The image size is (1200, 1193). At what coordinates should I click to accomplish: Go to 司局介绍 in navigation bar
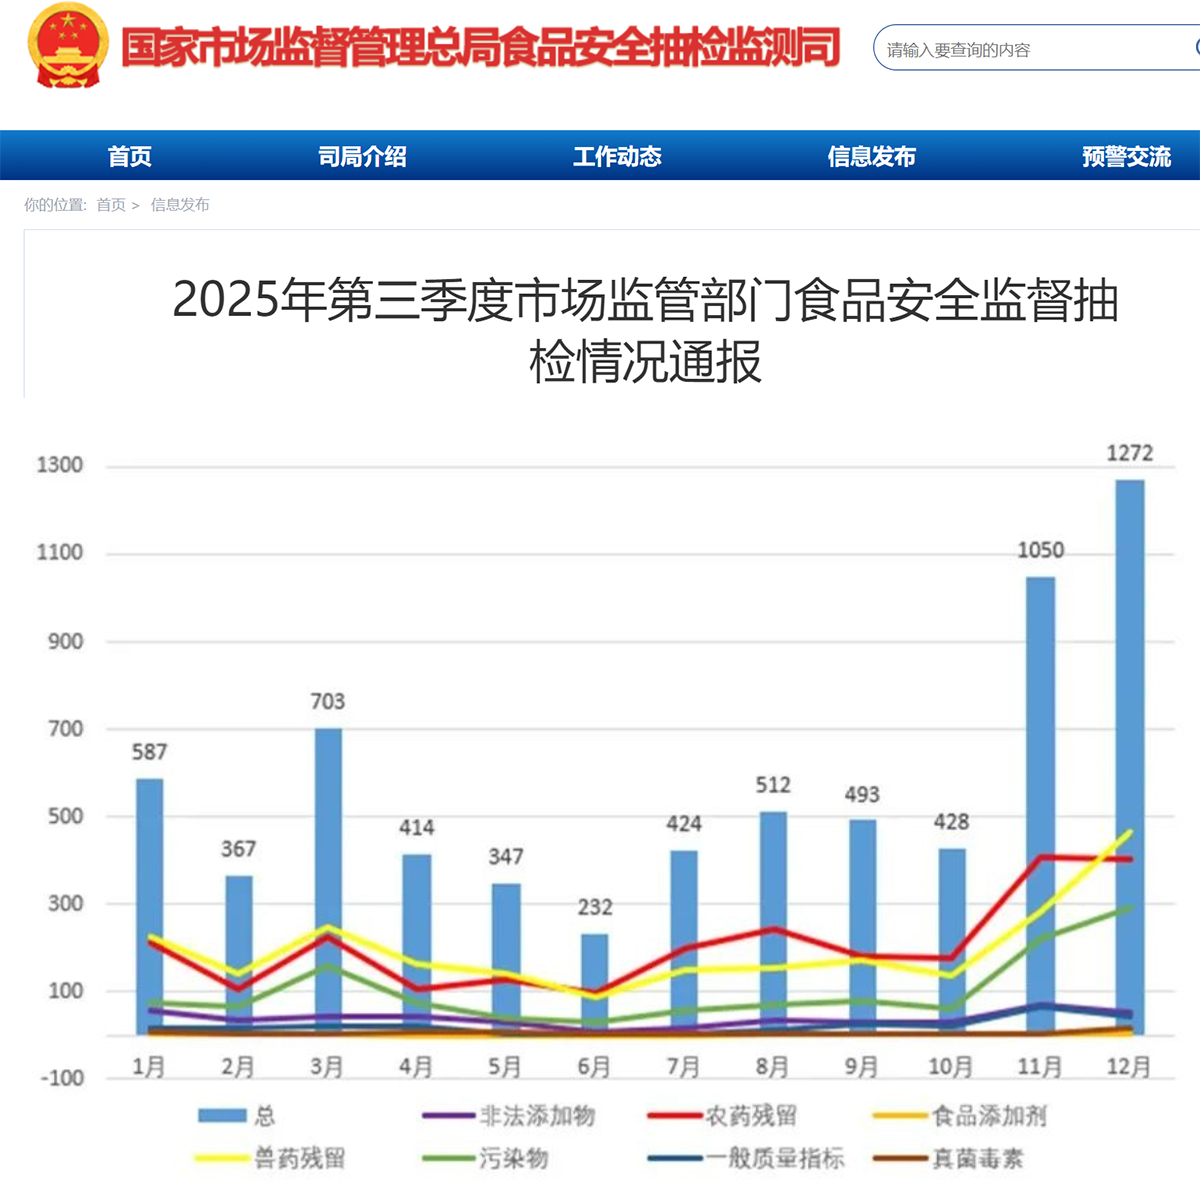coord(362,157)
